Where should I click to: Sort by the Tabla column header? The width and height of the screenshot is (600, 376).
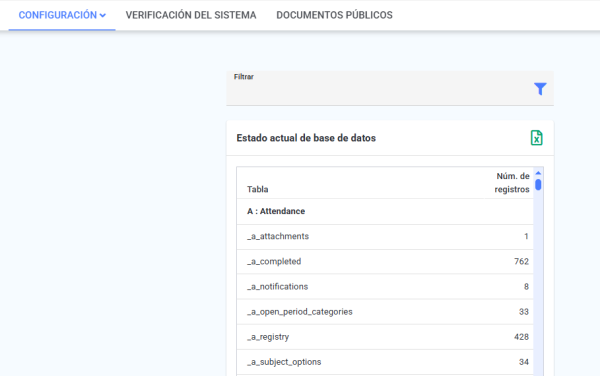tap(258, 189)
